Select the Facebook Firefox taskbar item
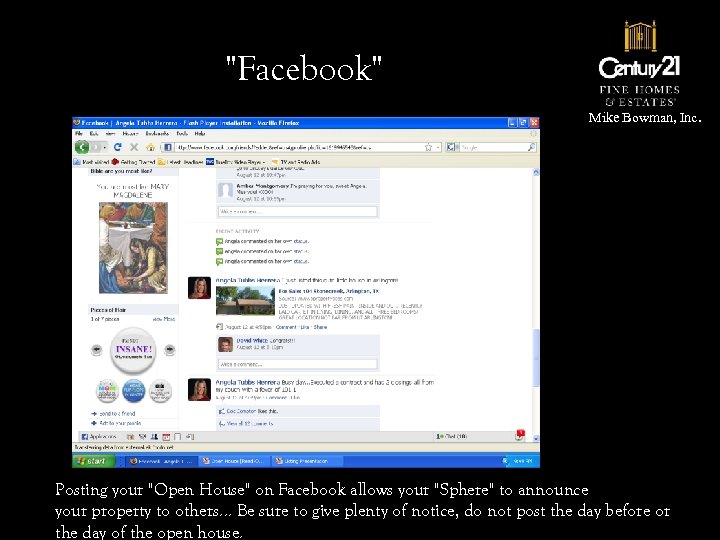This screenshot has width=720, height=540. tap(161, 461)
